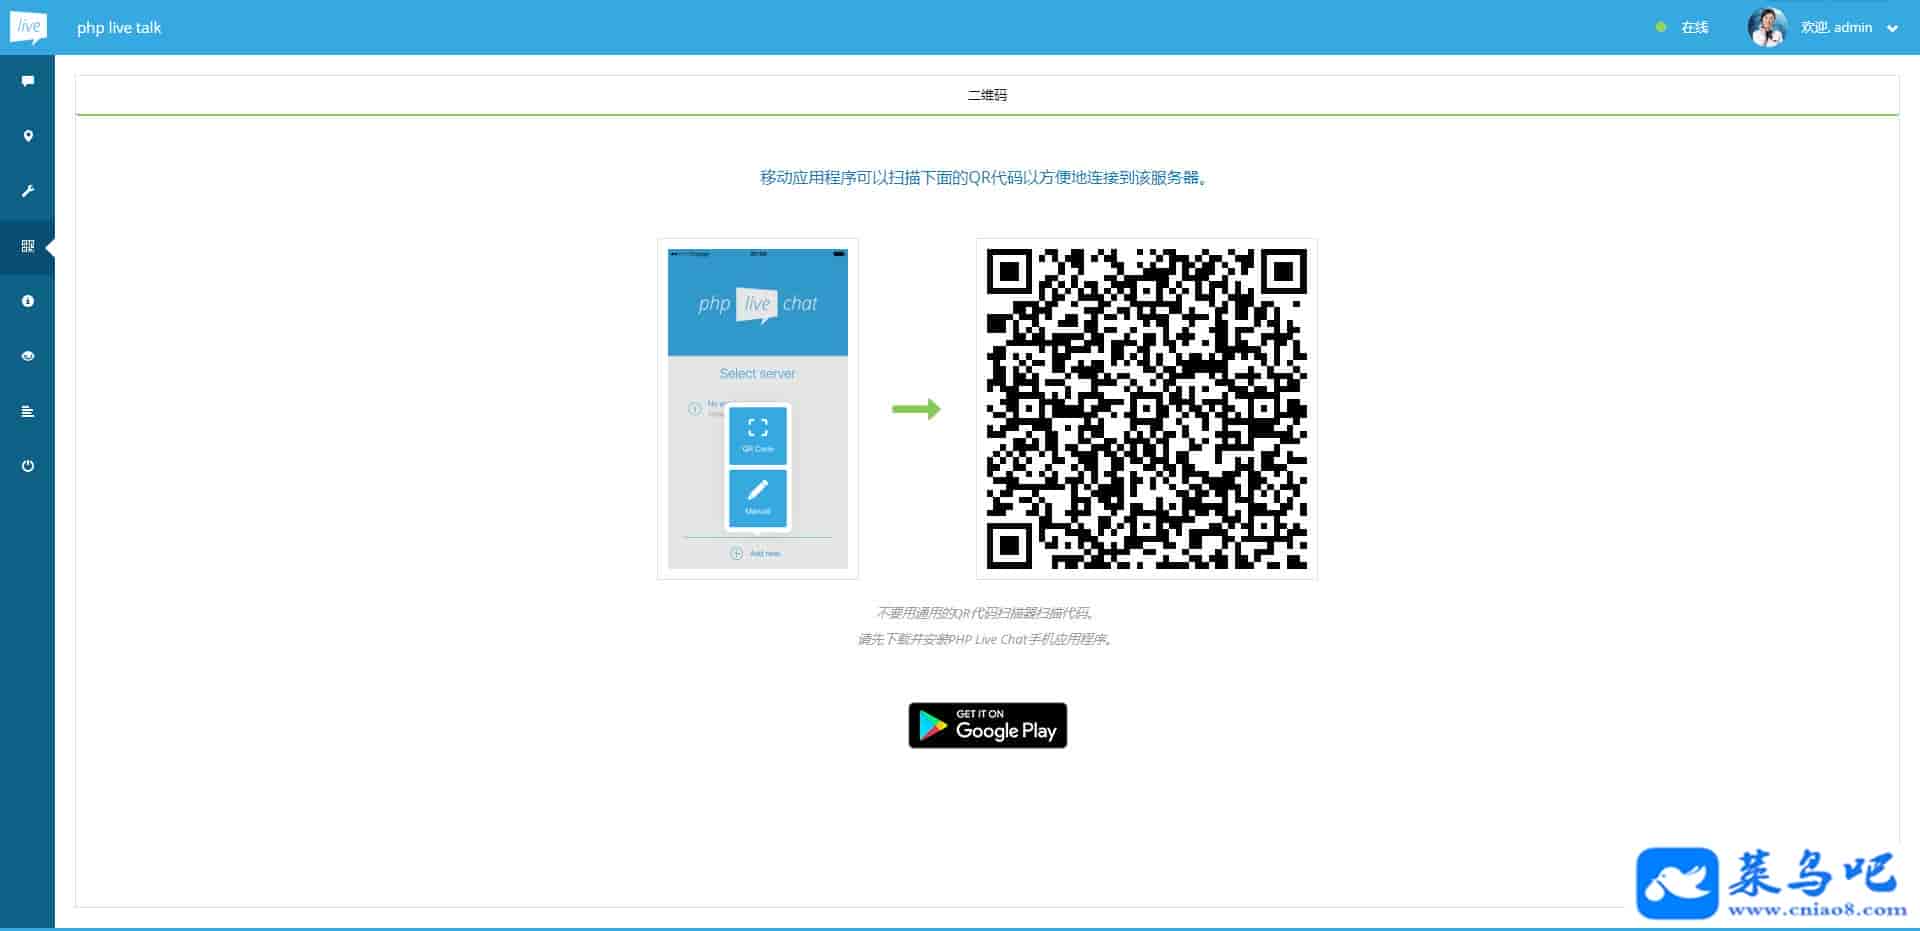Click the phone app screenshot thumbnail
The width and height of the screenshot is (1920, 931).
point(758,409)
